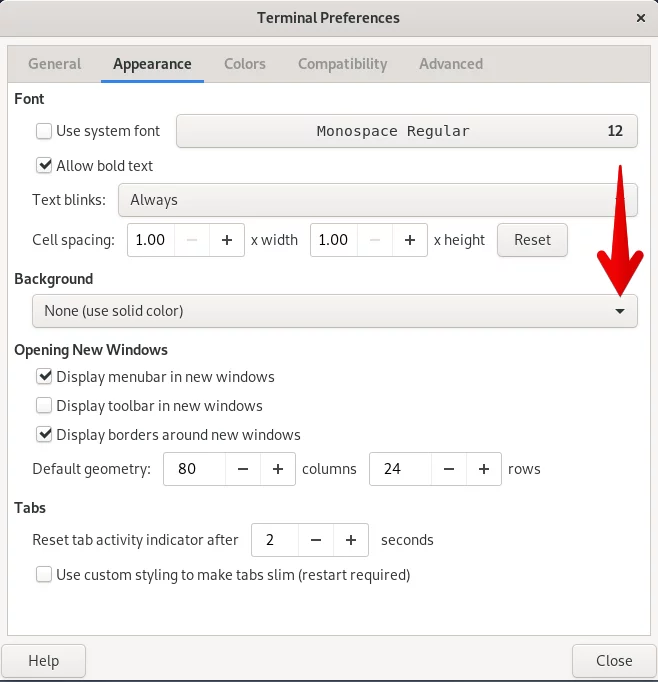Enable the Use system font checkbox
Image resolution: width=658 pixels, height=682 pixels.
(44, 131)
